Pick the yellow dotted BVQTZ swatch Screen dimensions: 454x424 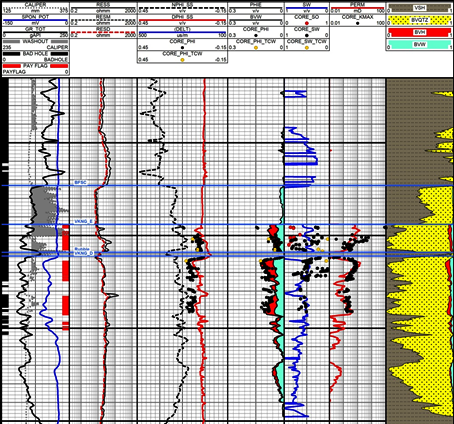419,20
